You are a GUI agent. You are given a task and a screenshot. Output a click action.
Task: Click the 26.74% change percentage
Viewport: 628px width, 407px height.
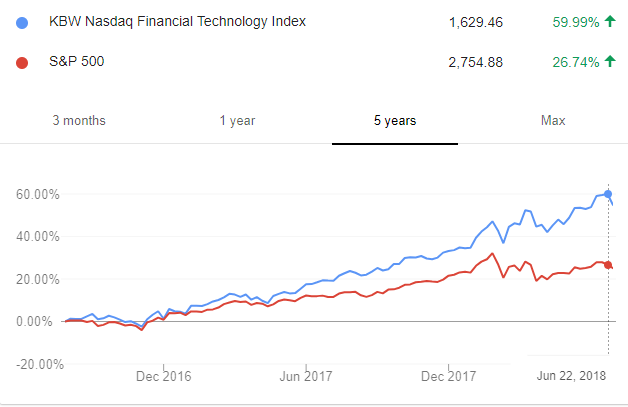(x=576, y=62)
